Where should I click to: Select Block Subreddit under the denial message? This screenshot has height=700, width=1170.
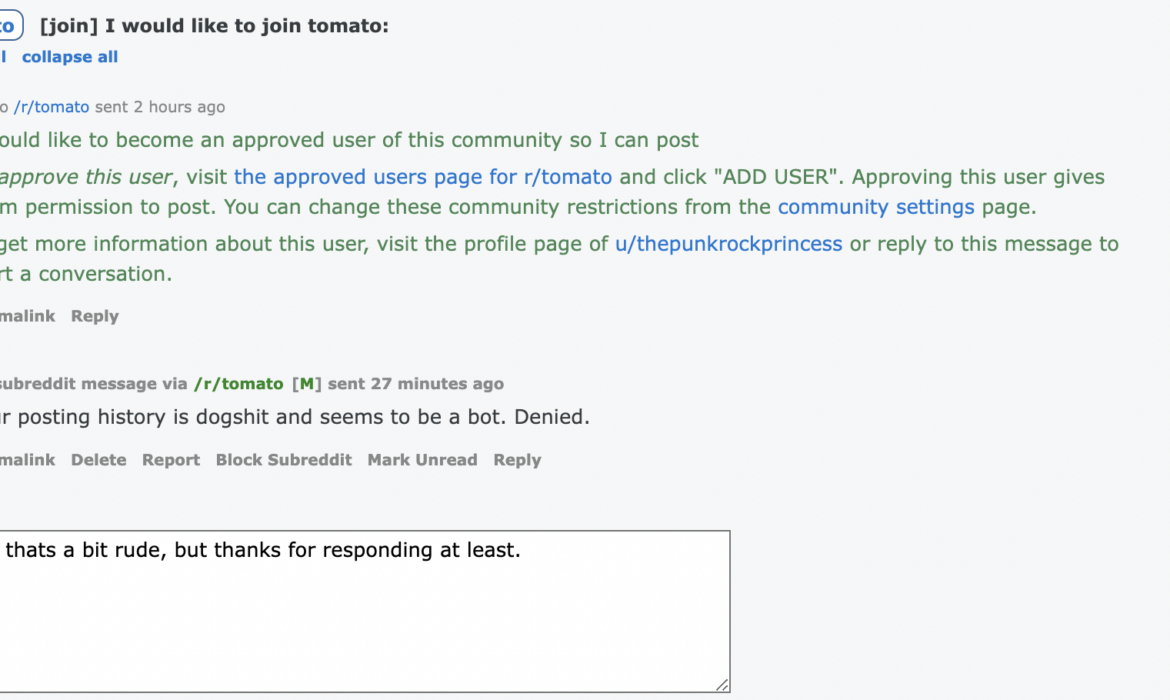[x=284, y=460]
